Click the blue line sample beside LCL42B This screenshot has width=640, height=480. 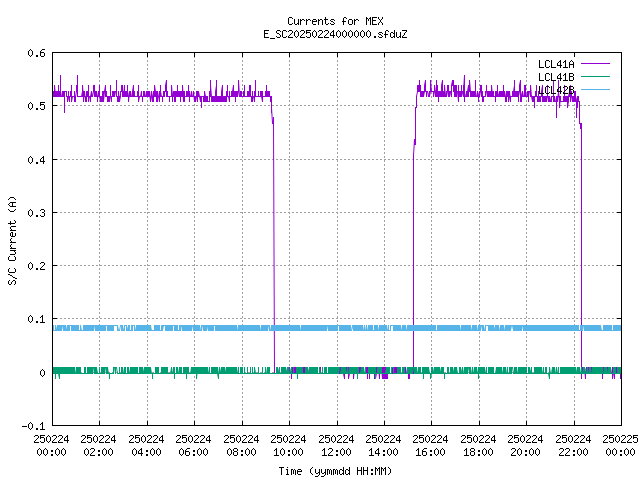pos(595,89)
